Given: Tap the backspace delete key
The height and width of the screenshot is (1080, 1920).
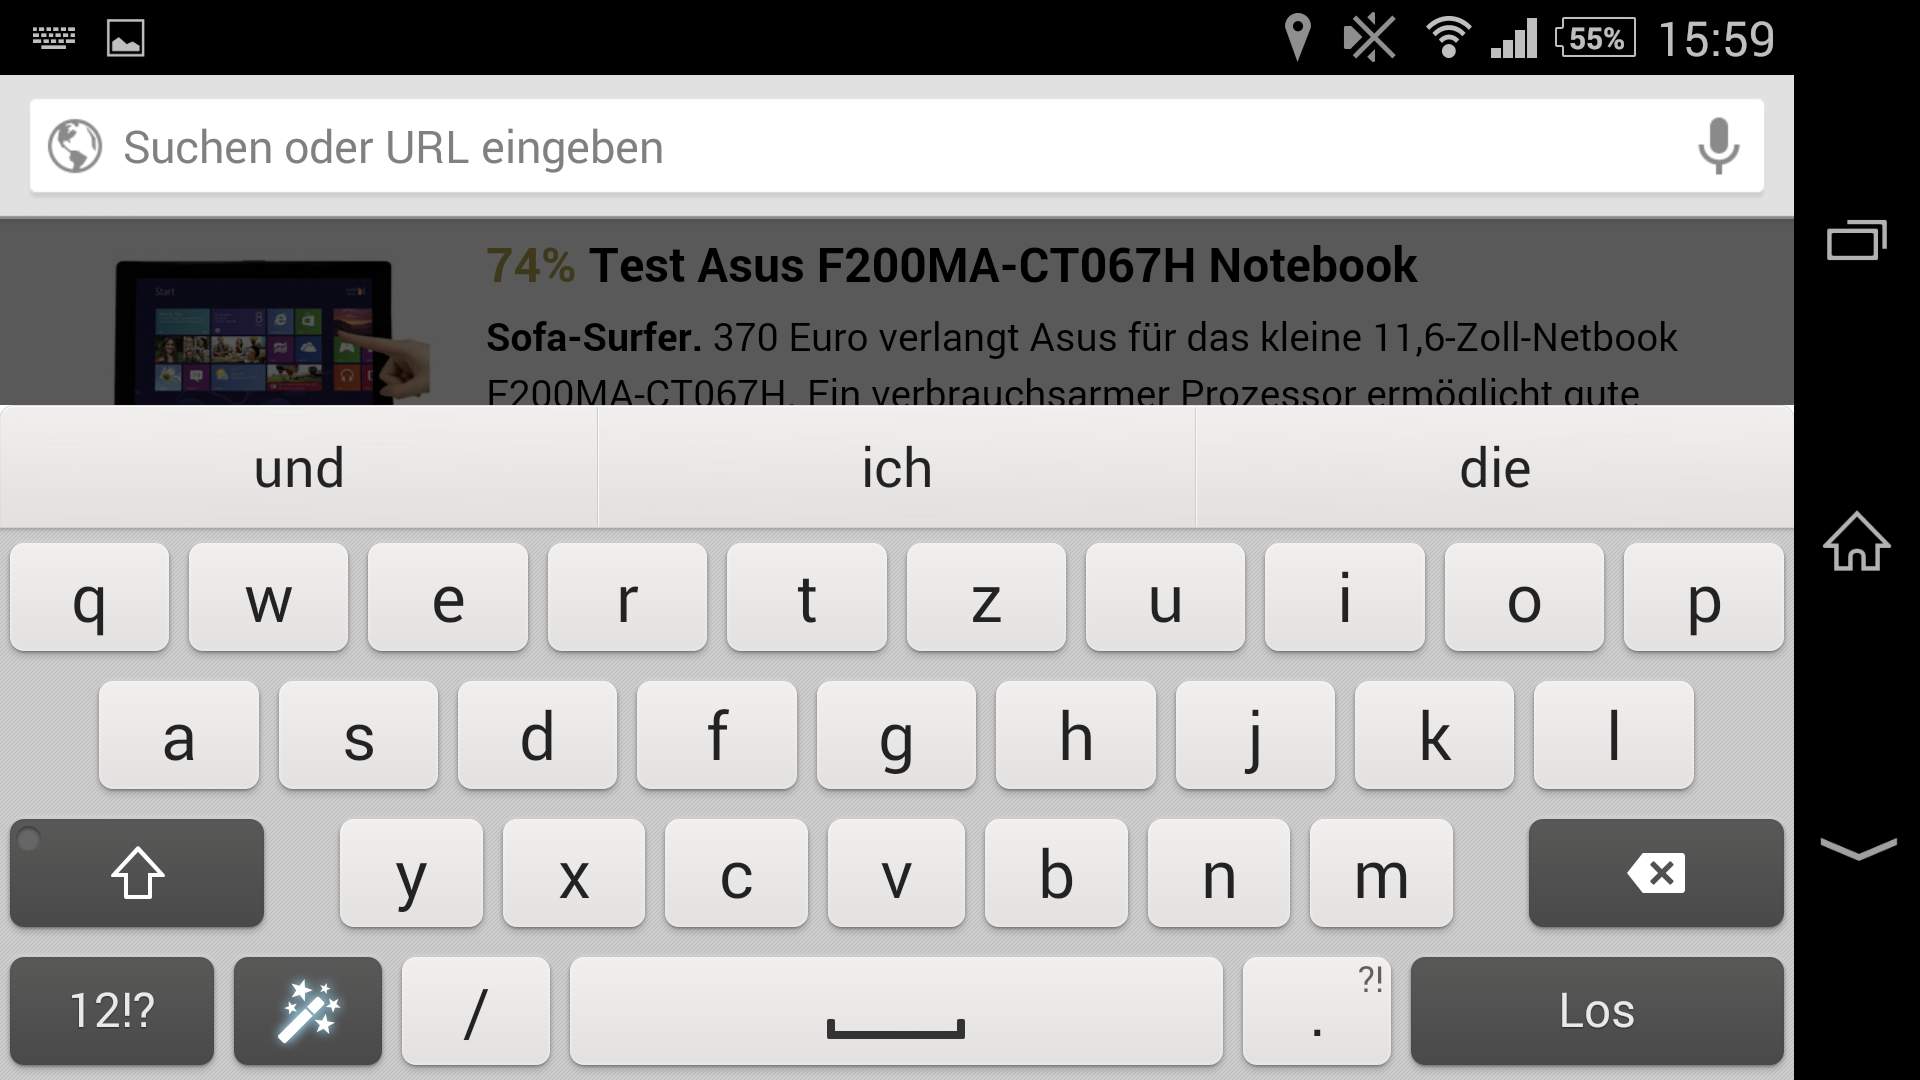Looking at the screenshot, I should (1656, 873).
